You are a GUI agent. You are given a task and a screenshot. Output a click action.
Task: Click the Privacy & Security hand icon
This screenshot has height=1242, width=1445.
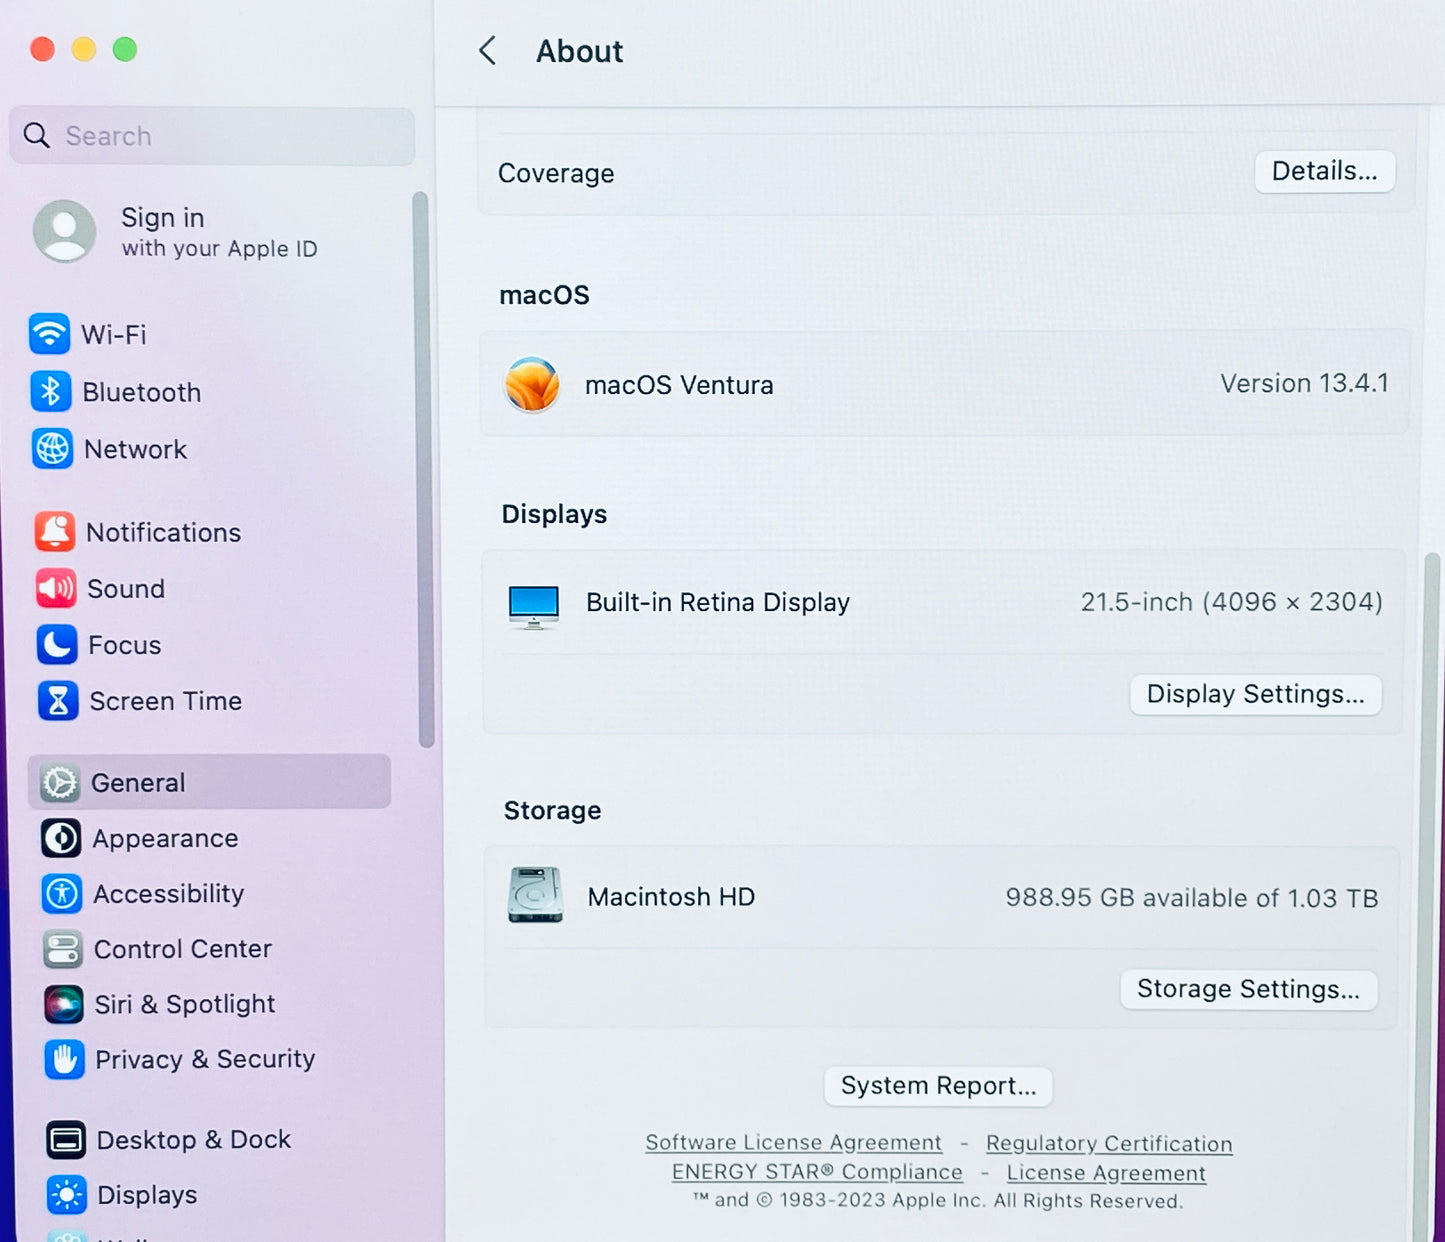pyautogui.click(x=65, y=1059)
